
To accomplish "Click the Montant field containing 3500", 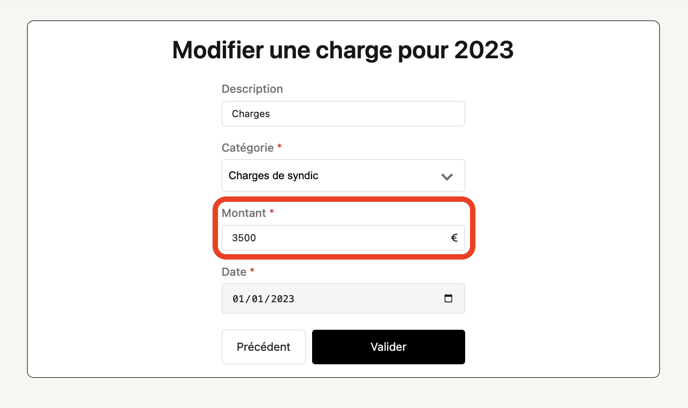I will pyautogui.click(x=330, y=238).
